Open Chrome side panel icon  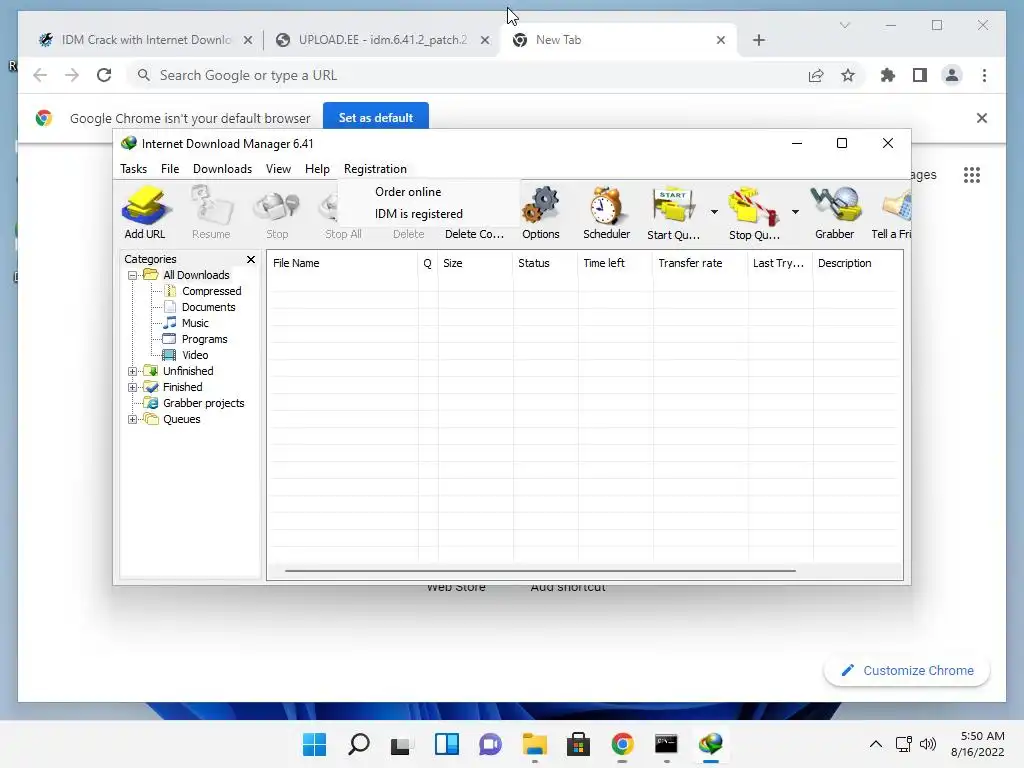tap(920, 76)
